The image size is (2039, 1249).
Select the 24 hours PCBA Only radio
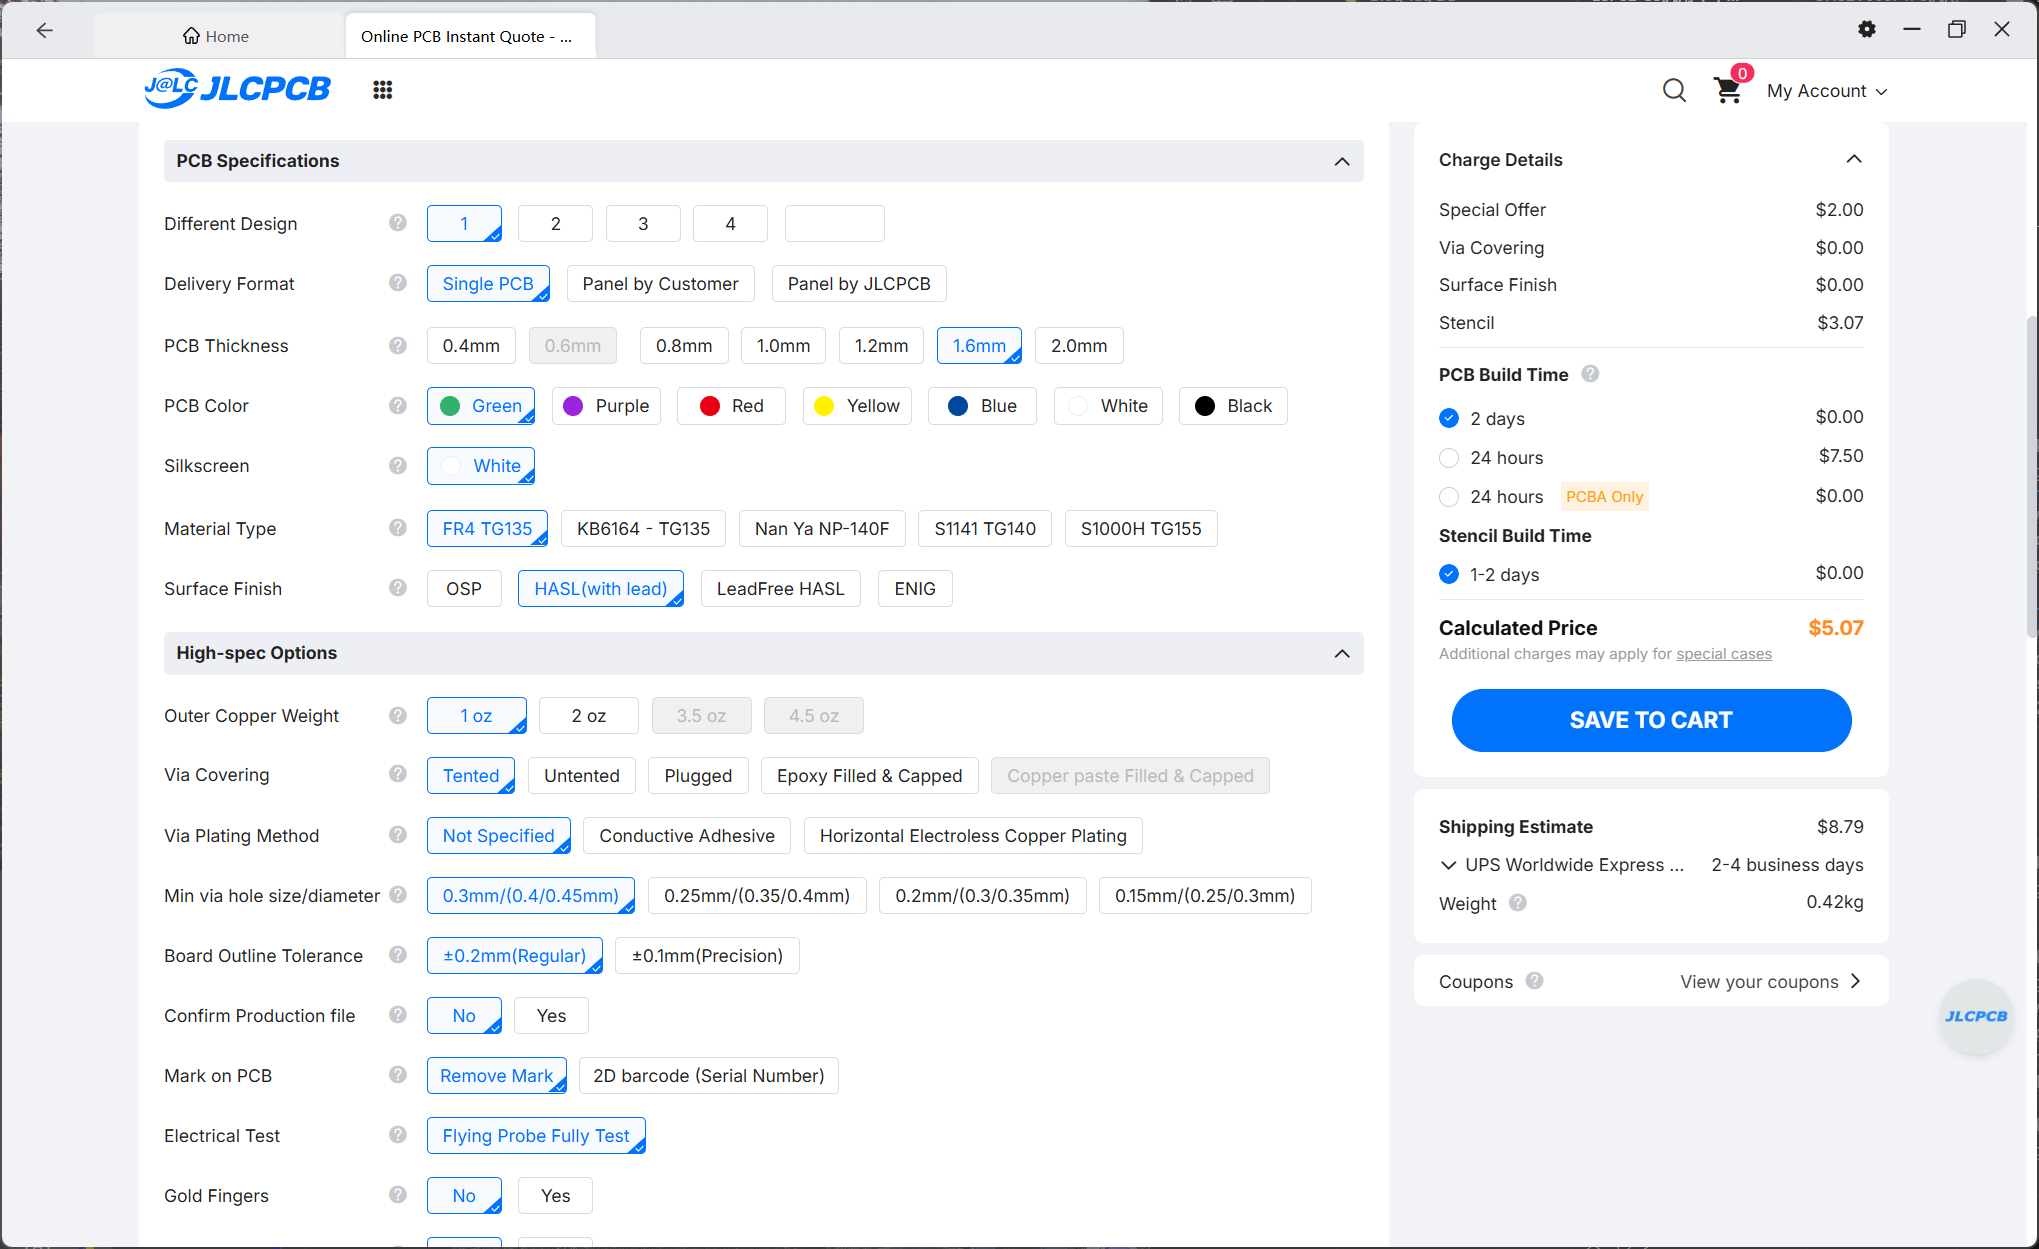click(1449, 496)
